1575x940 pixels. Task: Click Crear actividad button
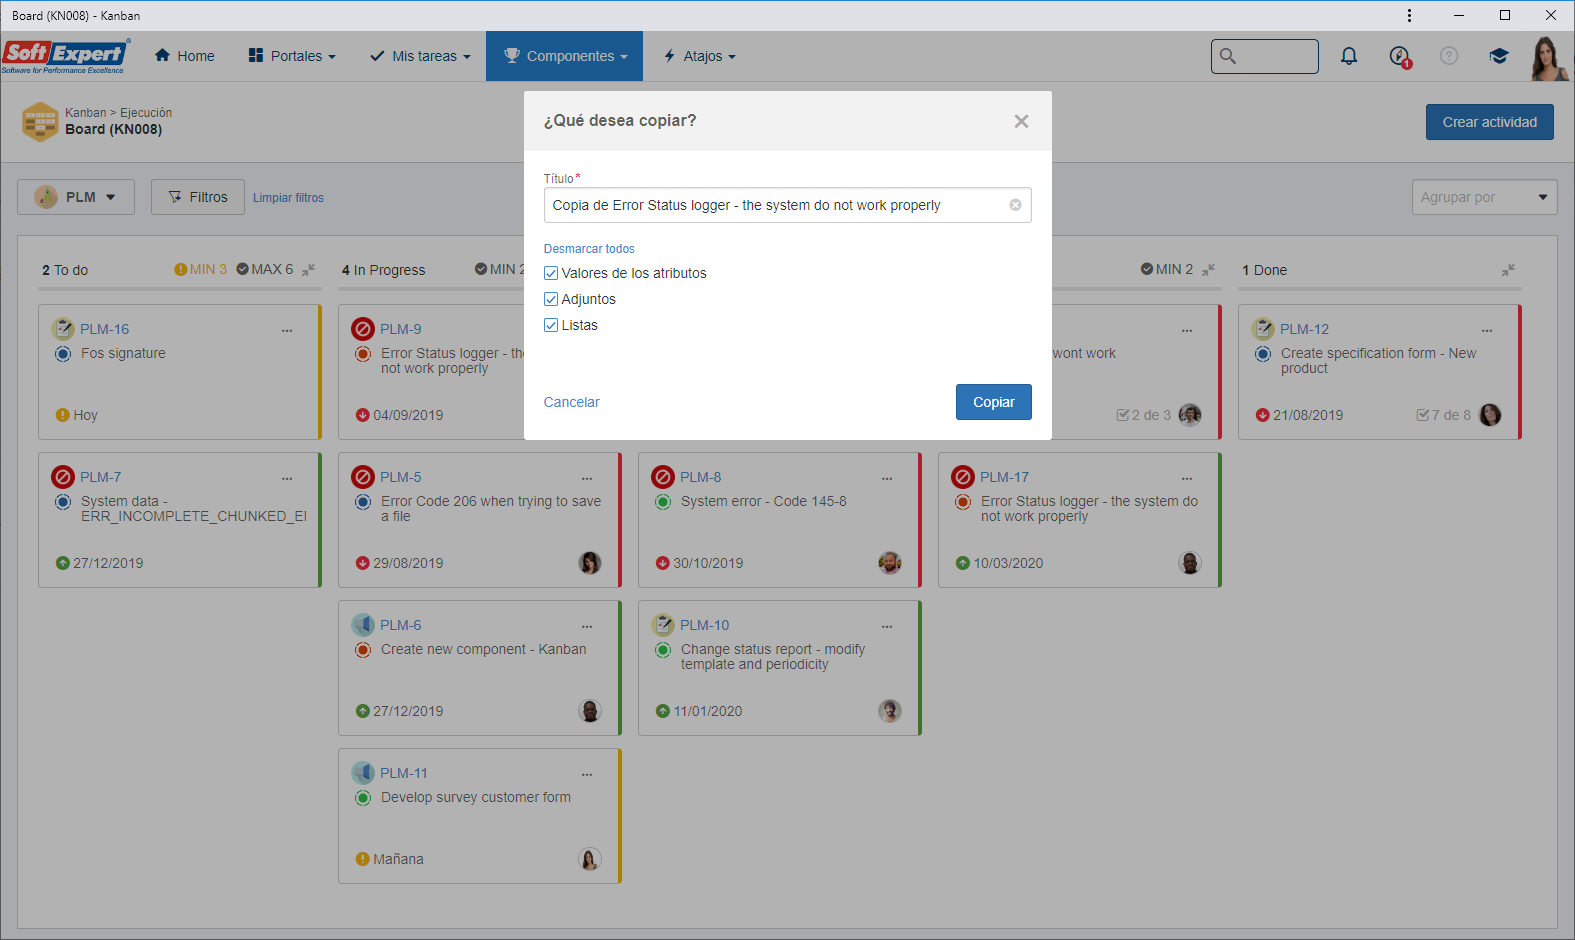[x=1489, y=122]
